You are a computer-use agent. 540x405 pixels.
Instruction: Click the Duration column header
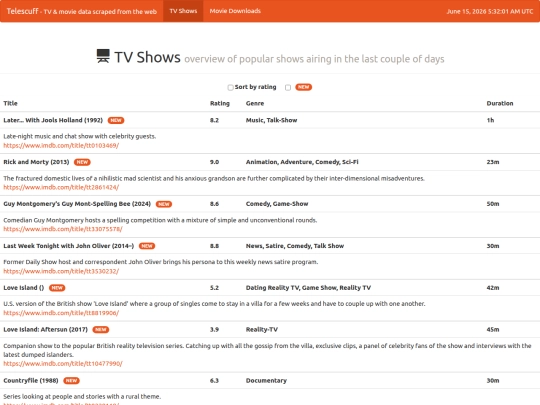[x=500, y=103]
